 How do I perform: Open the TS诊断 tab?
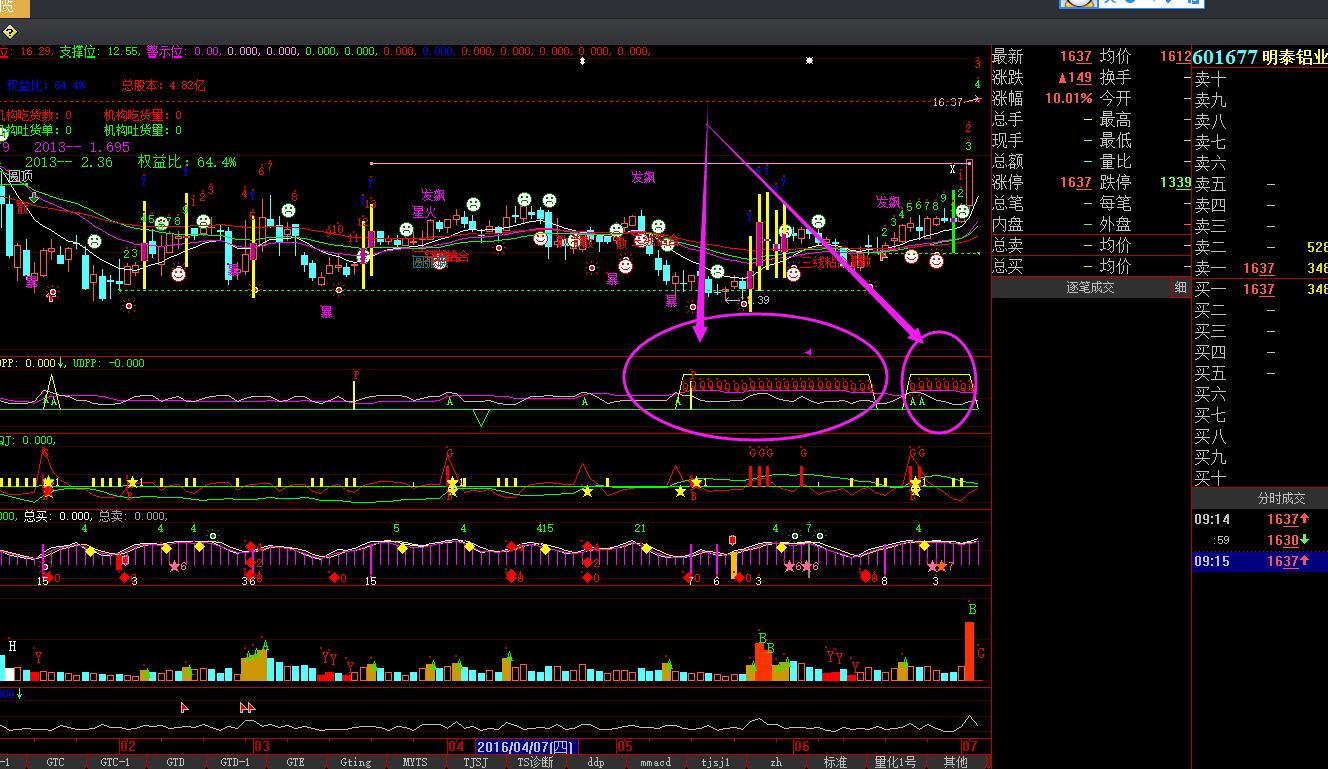coord(535,762)
